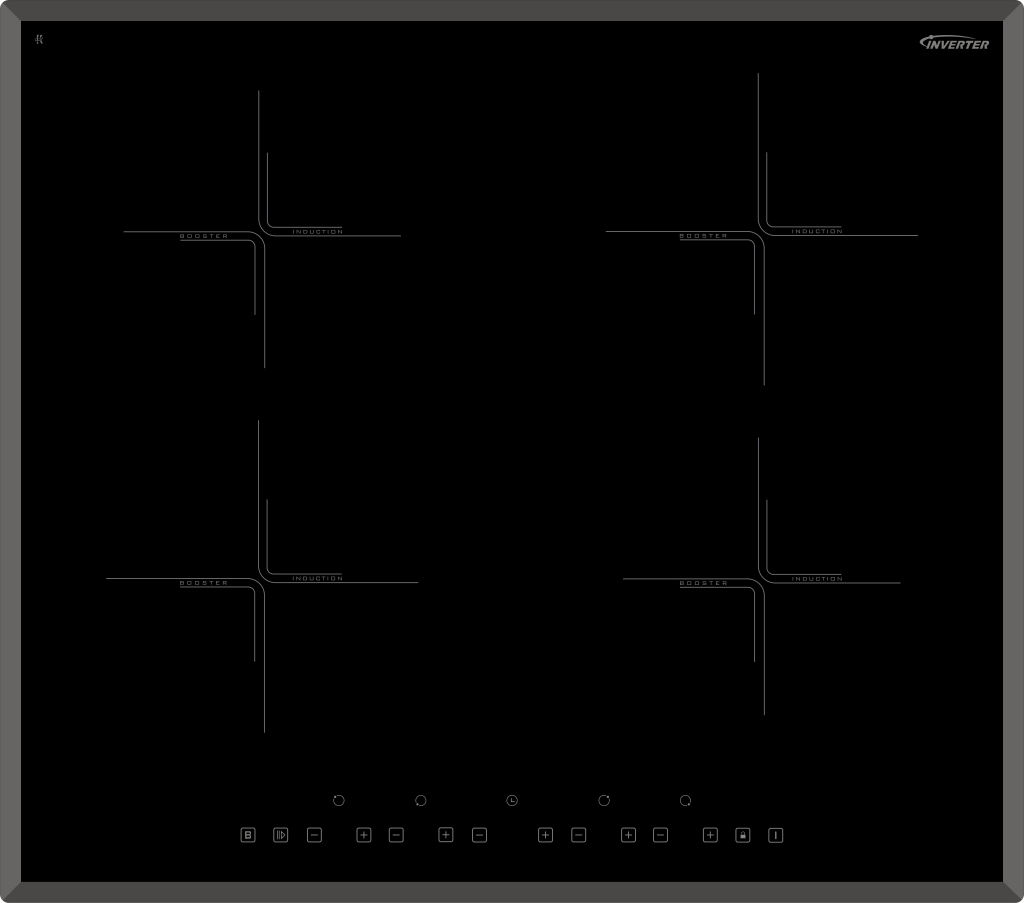Raise the rear-right zone power level

pyautogui.click(x=628, y=835)
